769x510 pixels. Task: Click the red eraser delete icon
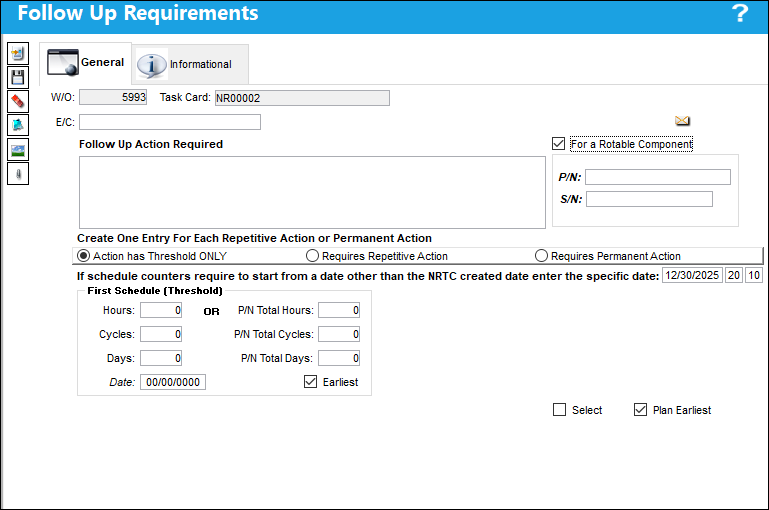pos(18,101)
